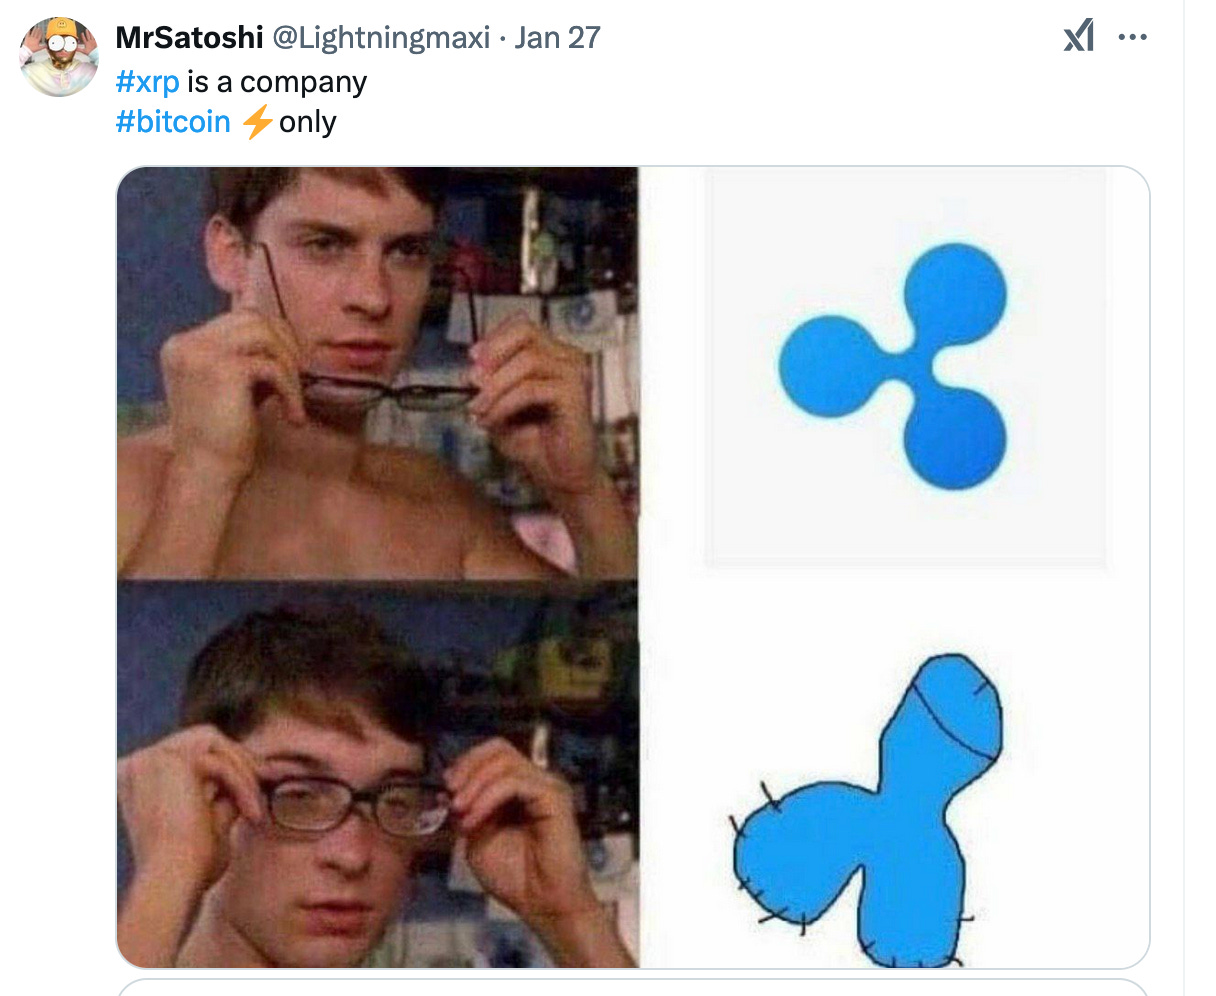Click the lightning bolt emoji in tweet
Screen dimensions: 1216x996
(257, 122)
